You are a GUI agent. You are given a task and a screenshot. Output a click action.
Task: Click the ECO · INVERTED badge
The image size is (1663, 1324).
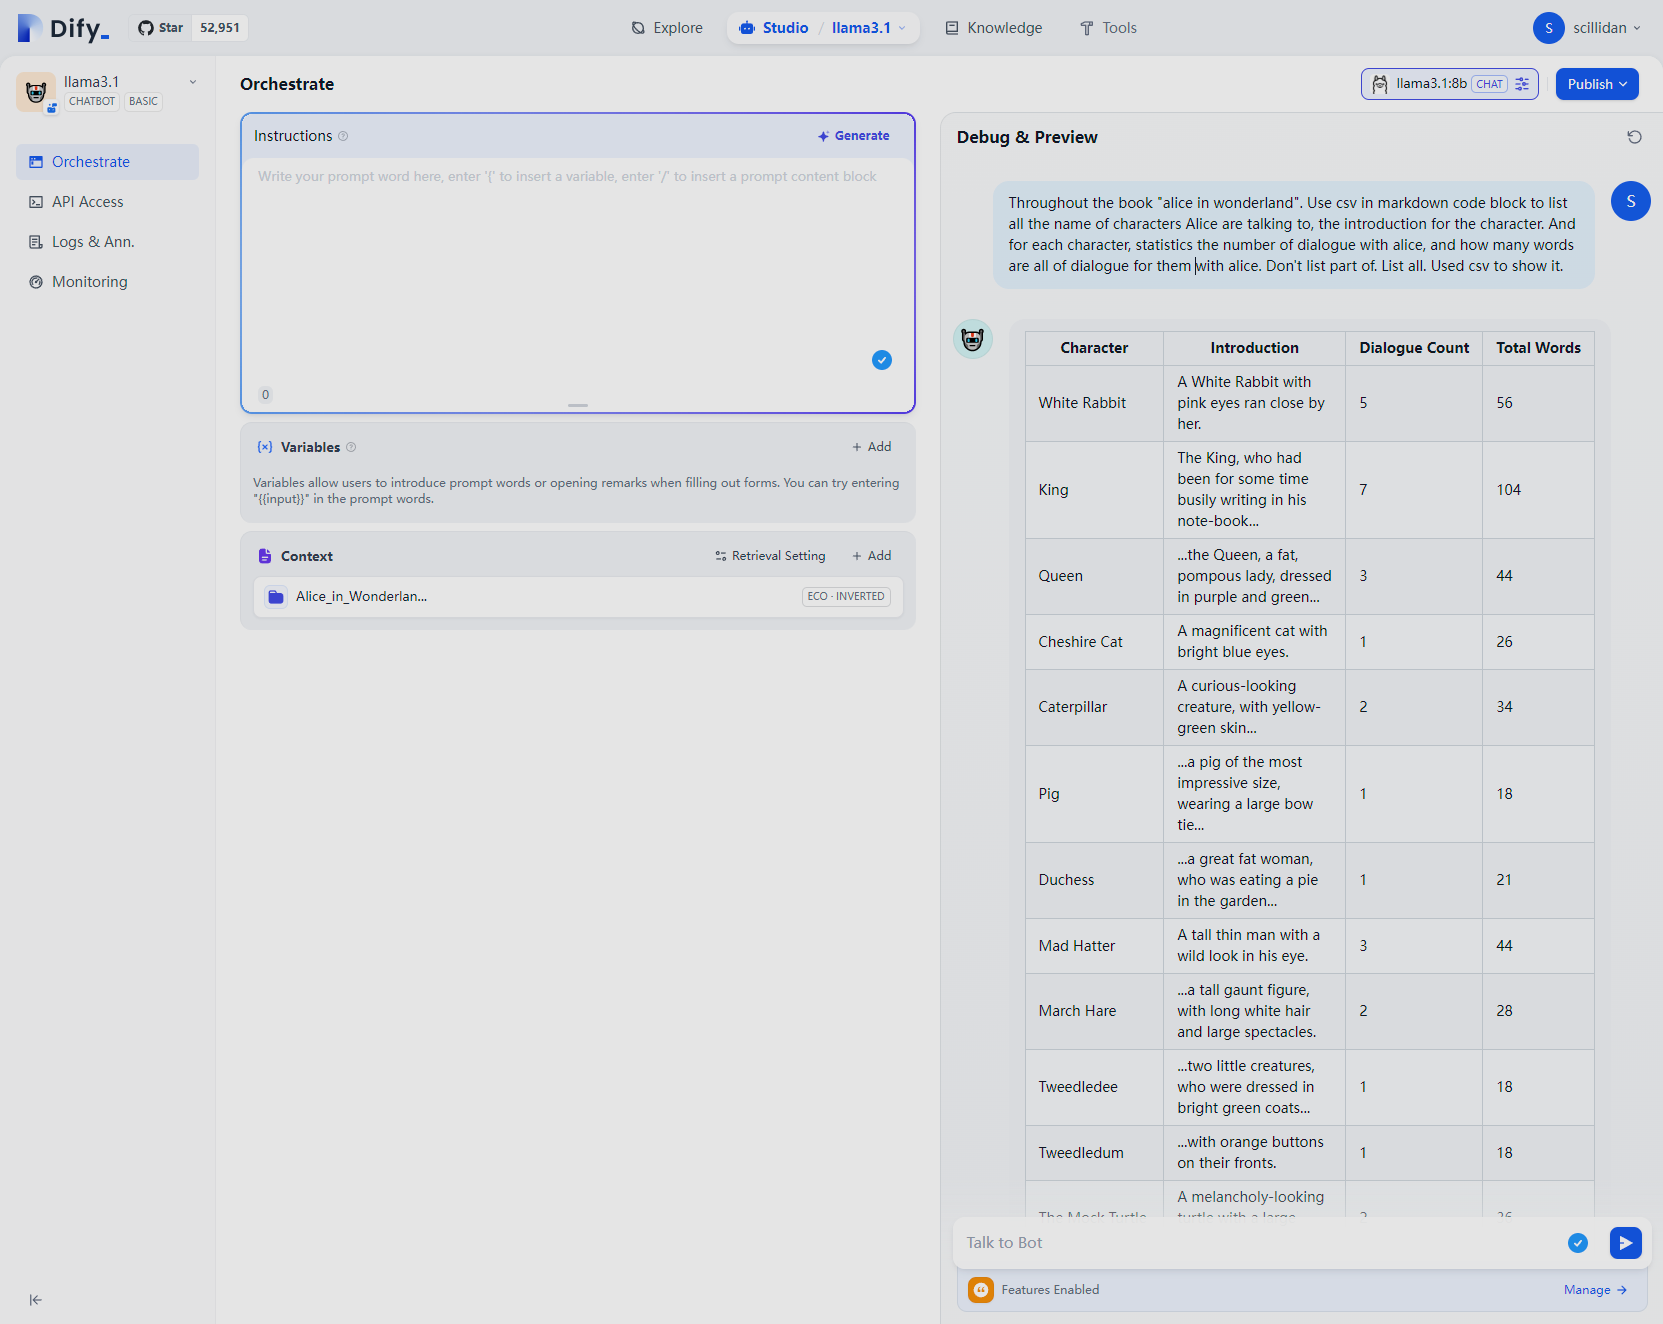[846, 597]
